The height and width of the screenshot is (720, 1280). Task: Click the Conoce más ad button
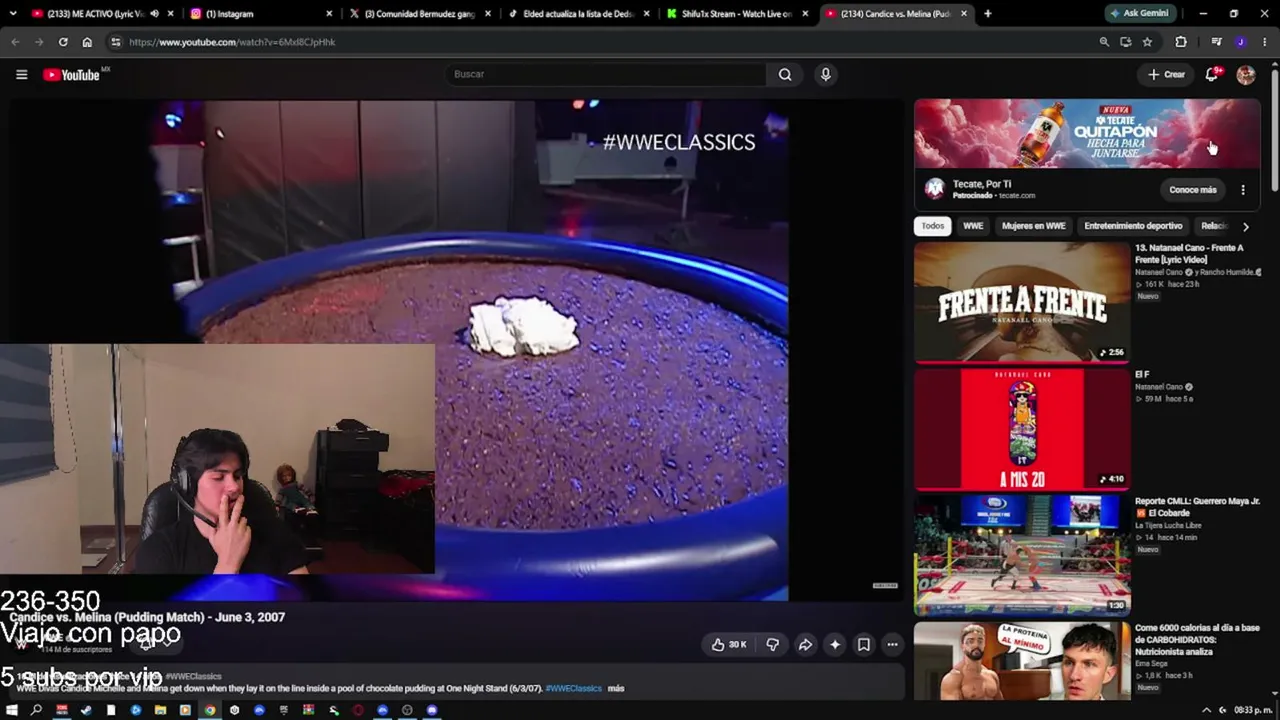pyautogui.click(x=1193, y=190)
